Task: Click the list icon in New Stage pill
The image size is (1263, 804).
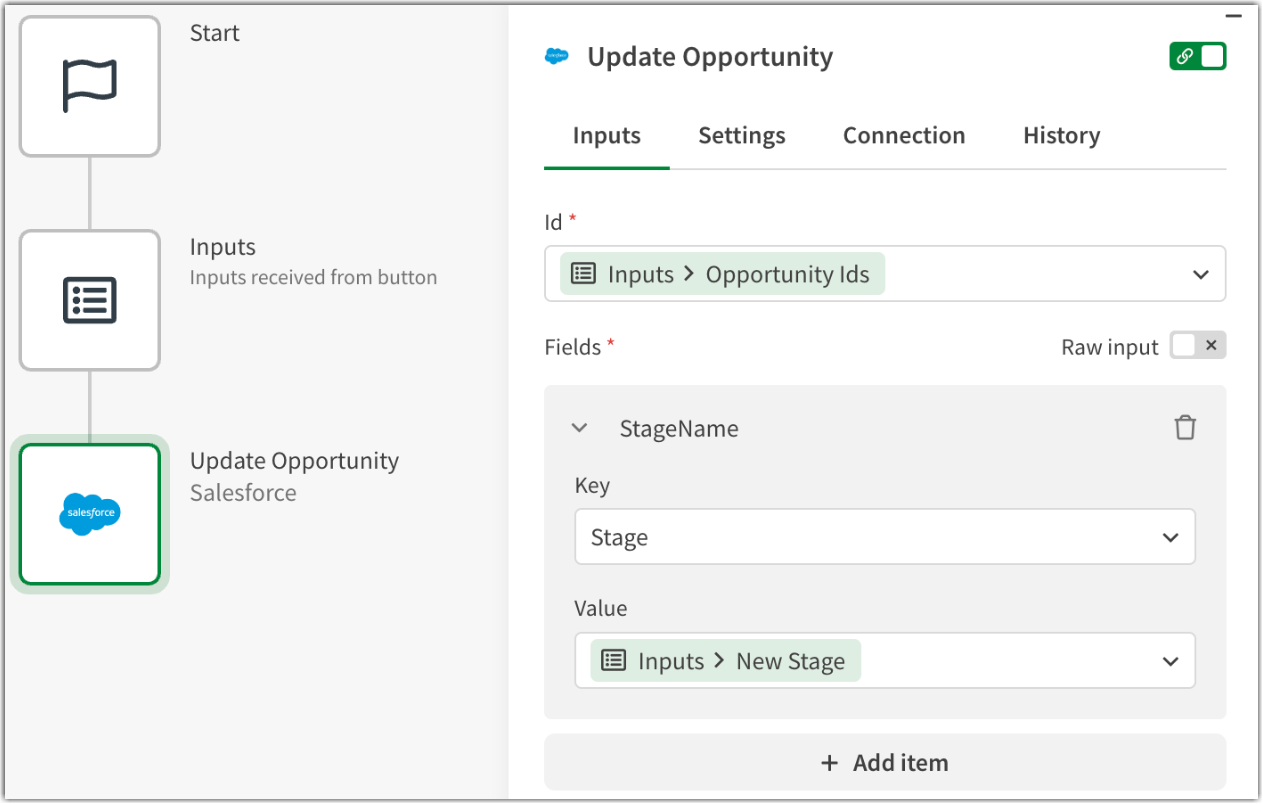Action: pos(614,661)
